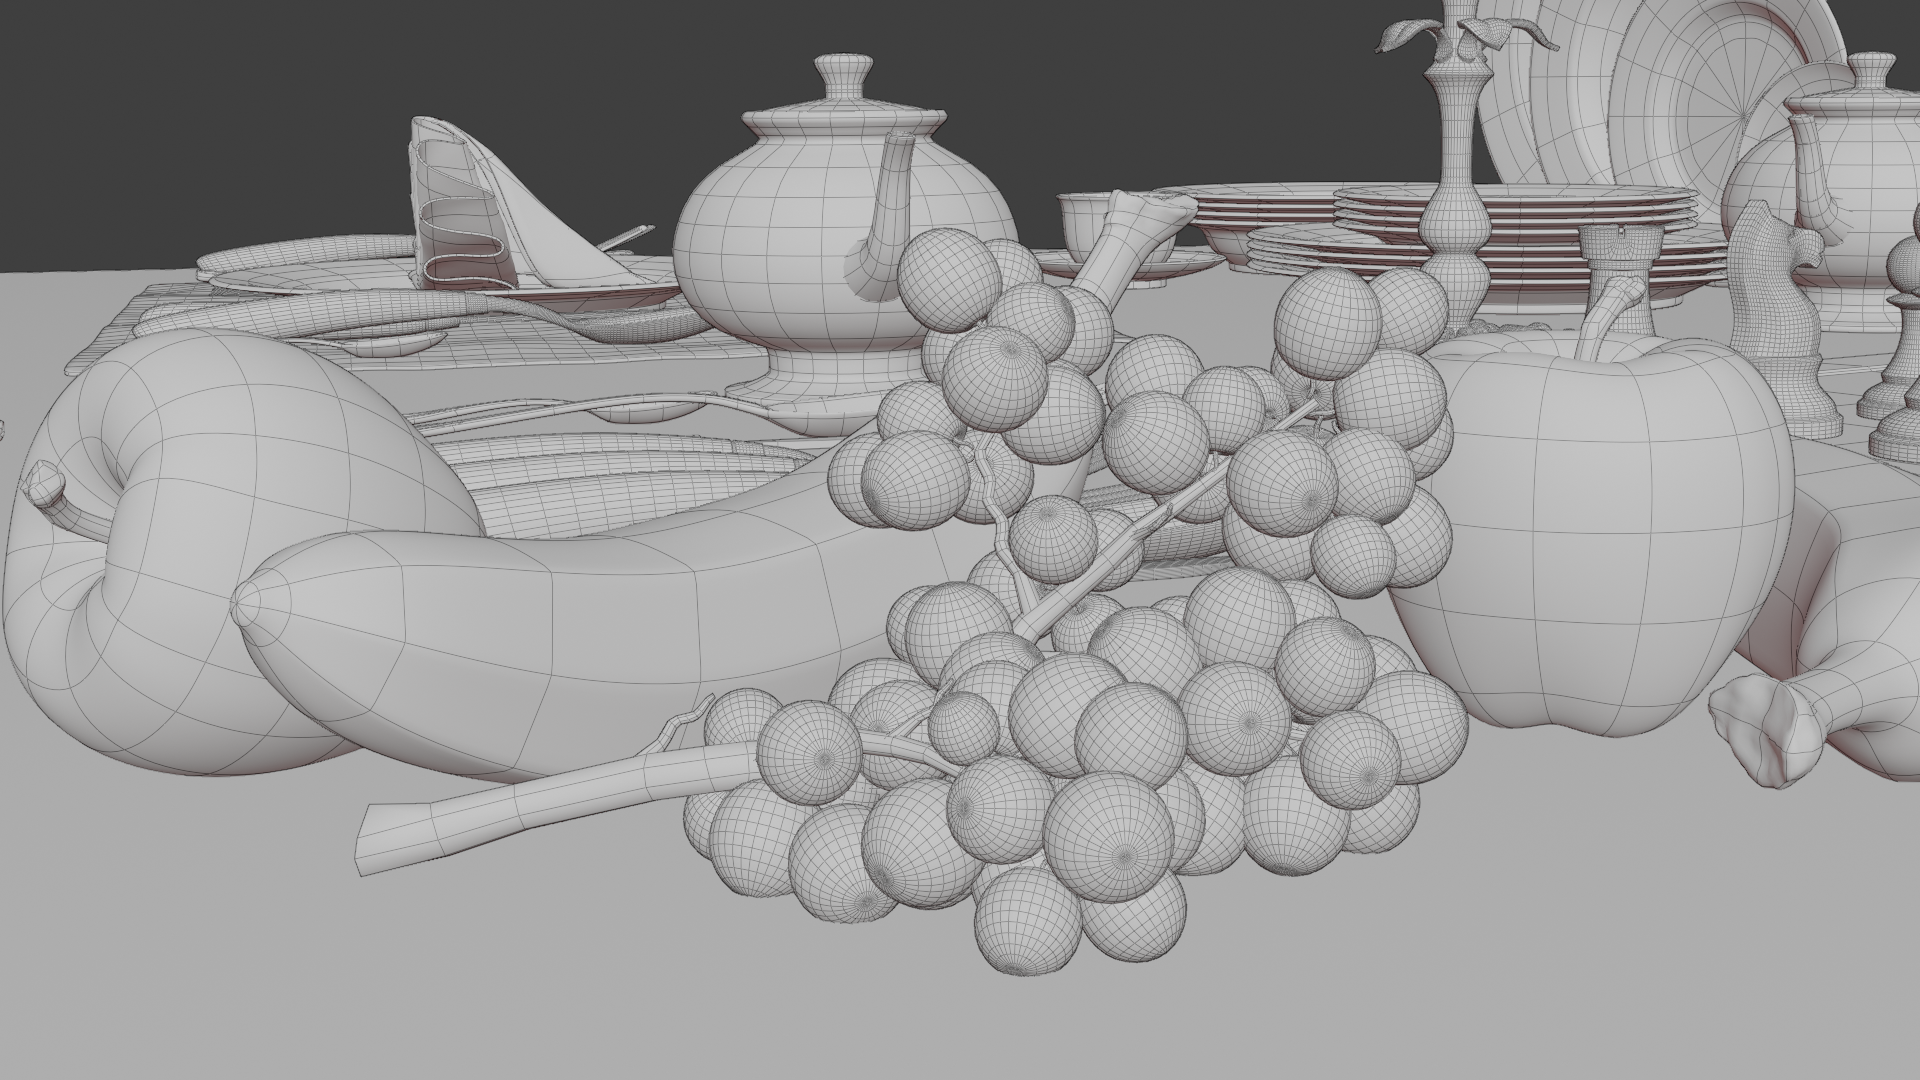Select the apple stem

[1606, 317]
